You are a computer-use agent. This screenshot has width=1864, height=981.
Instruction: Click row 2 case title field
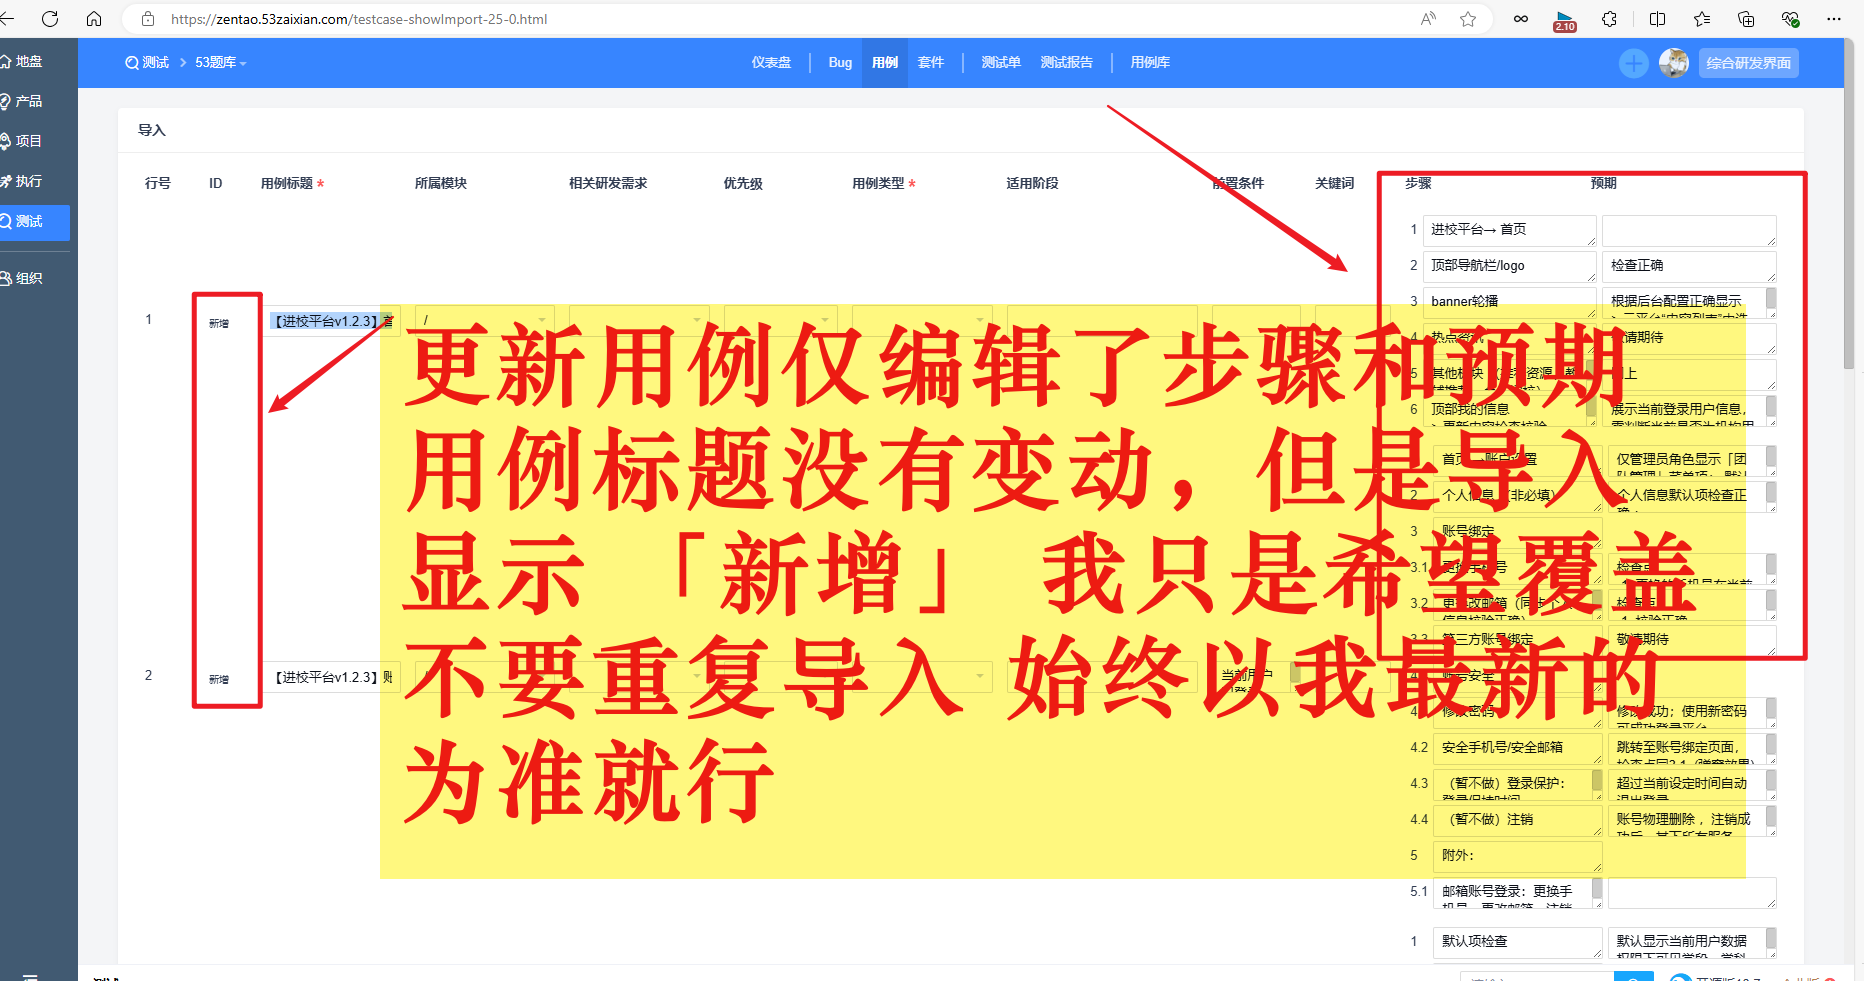[x=333, y=677]
